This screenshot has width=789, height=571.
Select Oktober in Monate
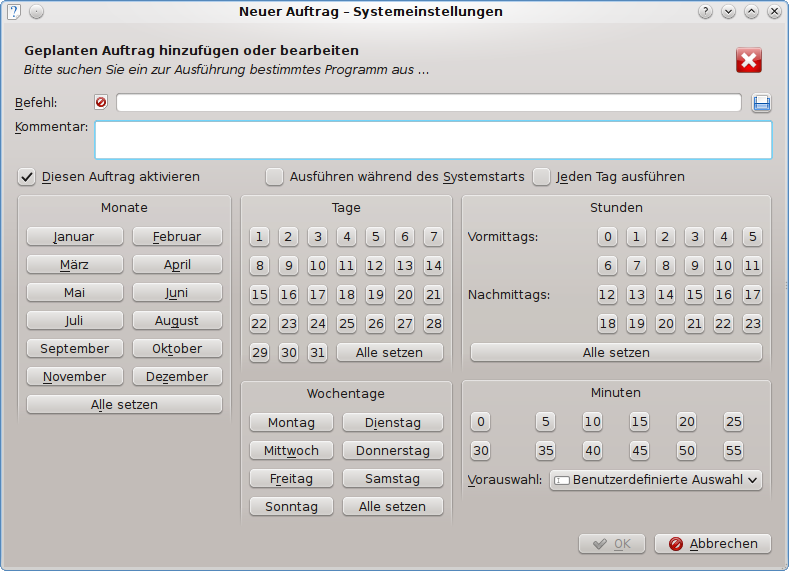coord(177,348)
